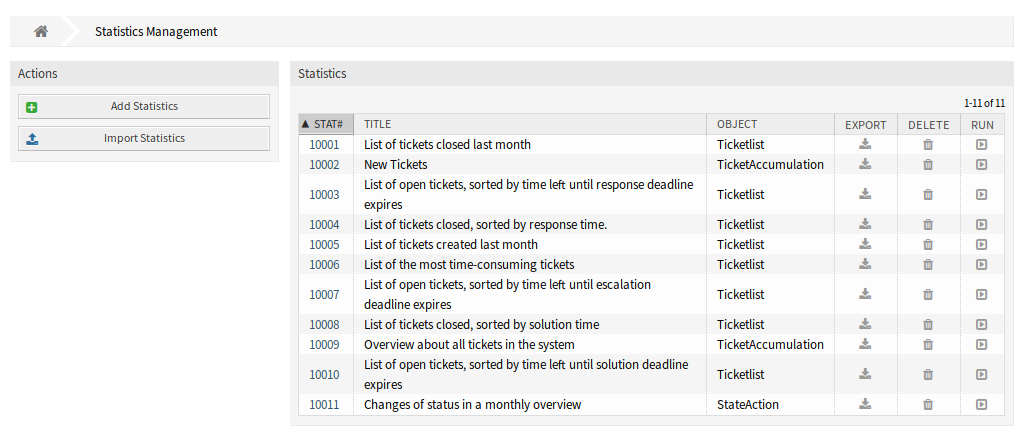Screen dimensions: 1025x447
Task: Run tickets created last month statistic
Action: (981, 244)
